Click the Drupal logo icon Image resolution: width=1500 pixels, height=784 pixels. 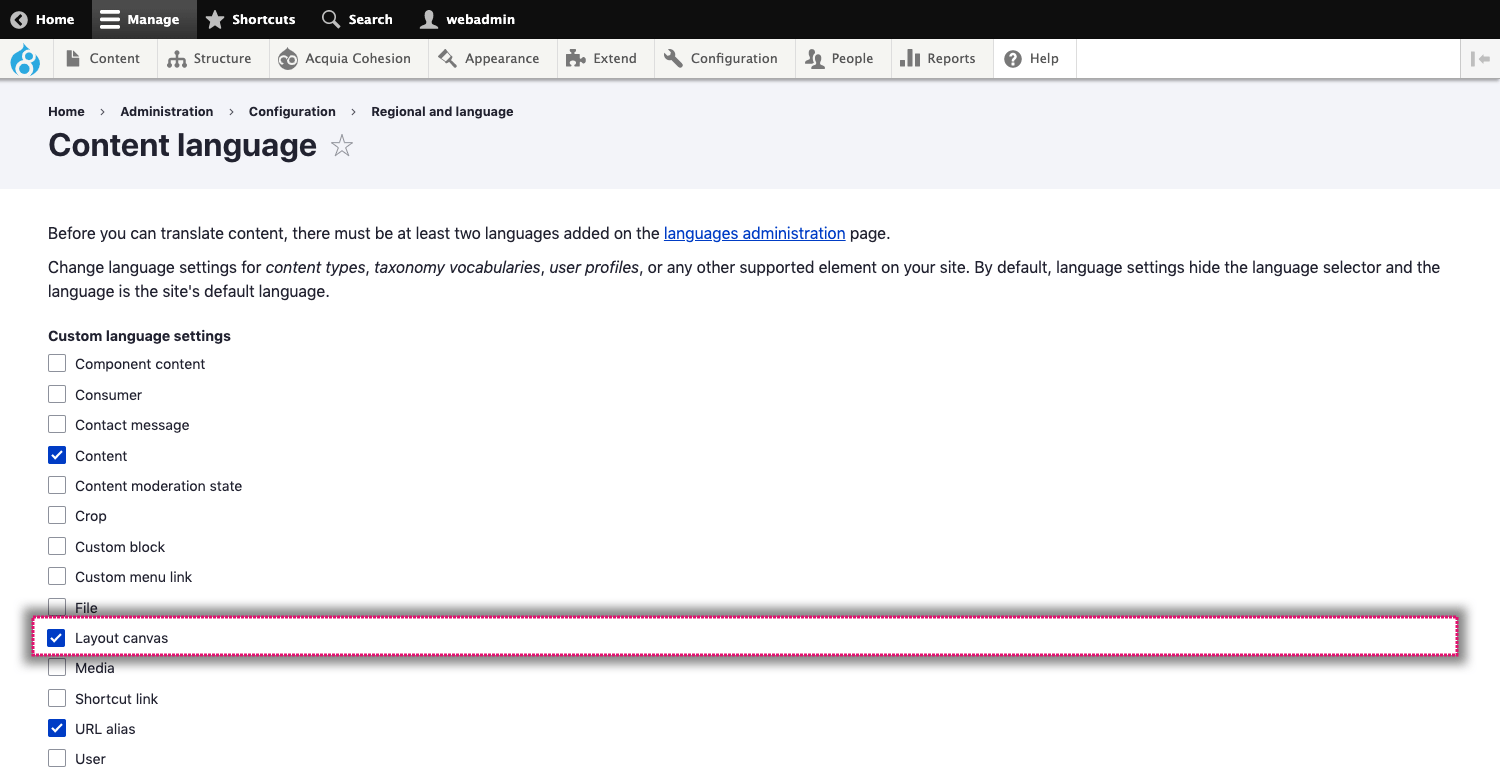point(25,59)
